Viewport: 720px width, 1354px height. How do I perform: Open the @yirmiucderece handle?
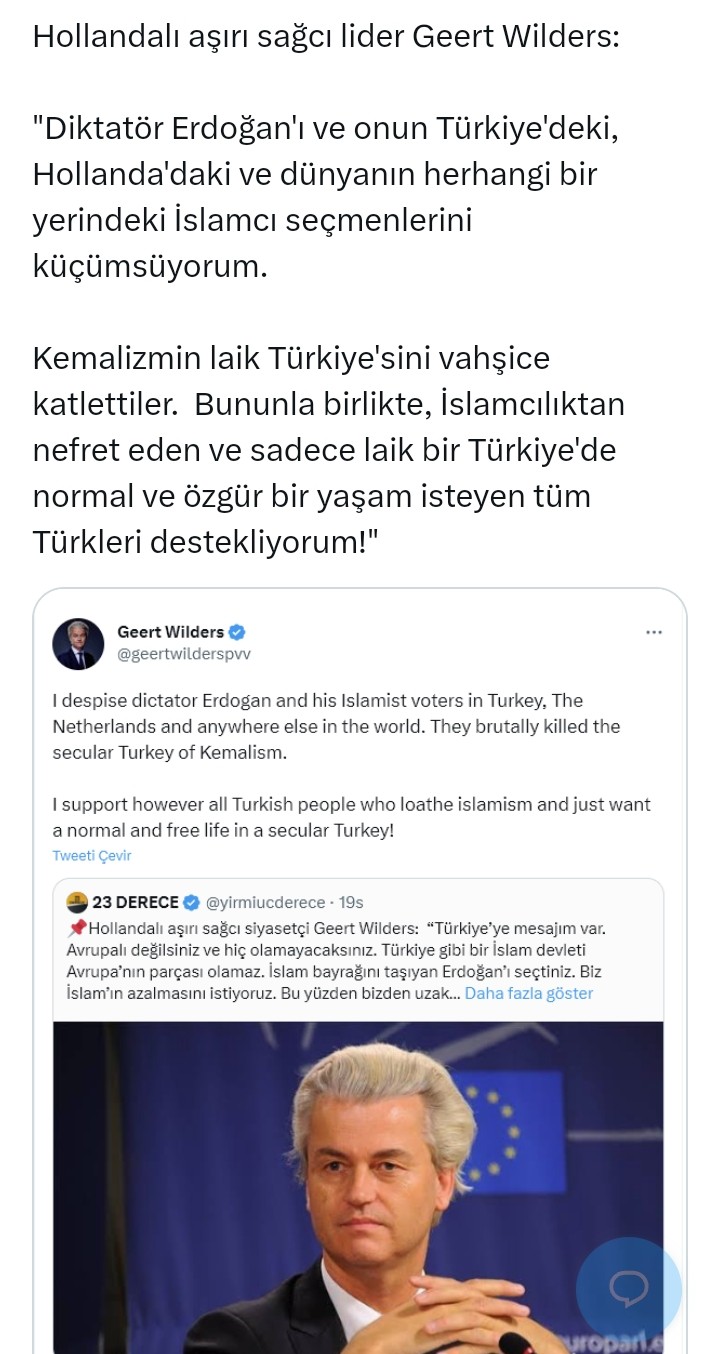coord(265,903)
